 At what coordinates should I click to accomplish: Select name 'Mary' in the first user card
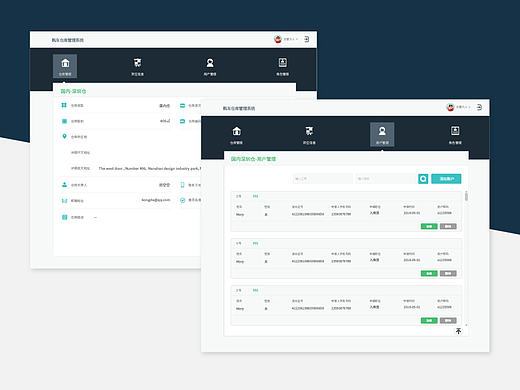pos(240,214)
